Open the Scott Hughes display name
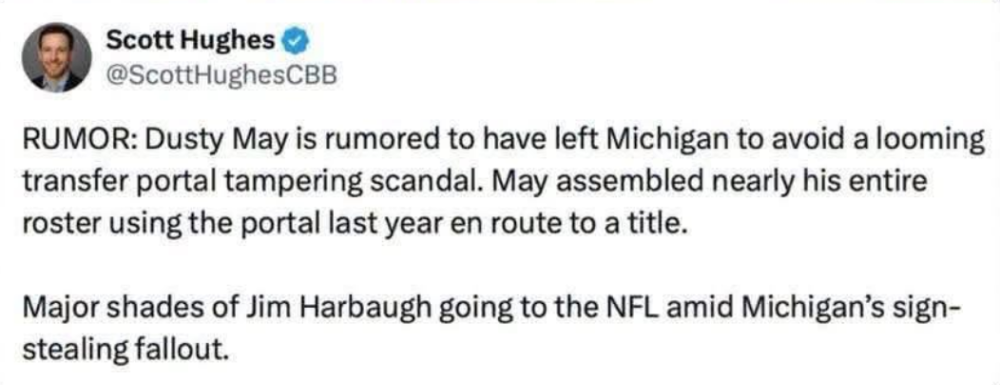1000x385 pixels. pyautogui.click(x=191, y=42)
